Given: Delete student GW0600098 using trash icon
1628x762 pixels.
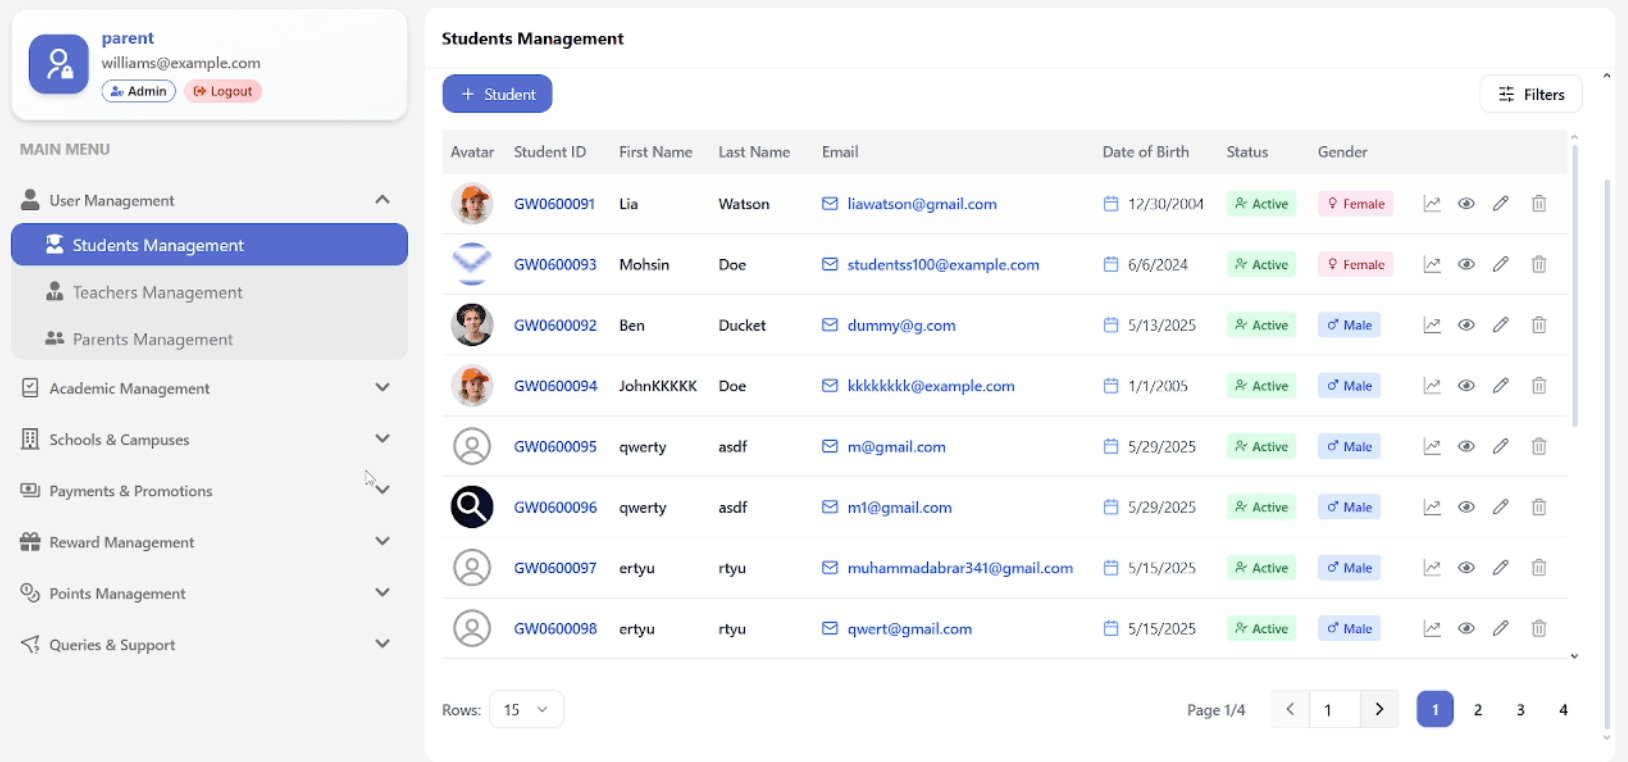Looking at the screenshot, I should pos(1539,629).
